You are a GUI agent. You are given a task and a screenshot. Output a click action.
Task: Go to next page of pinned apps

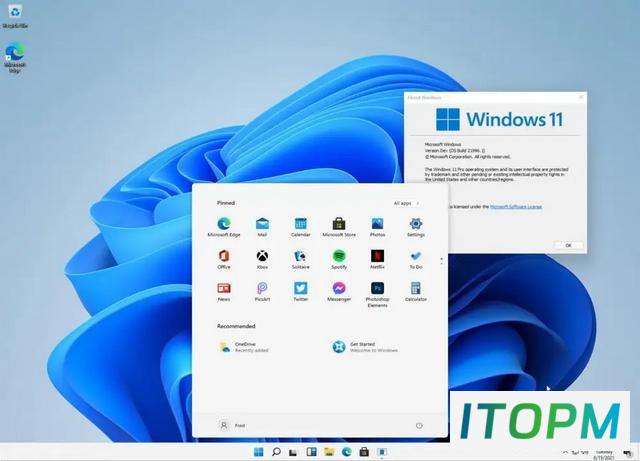point(441,264)
